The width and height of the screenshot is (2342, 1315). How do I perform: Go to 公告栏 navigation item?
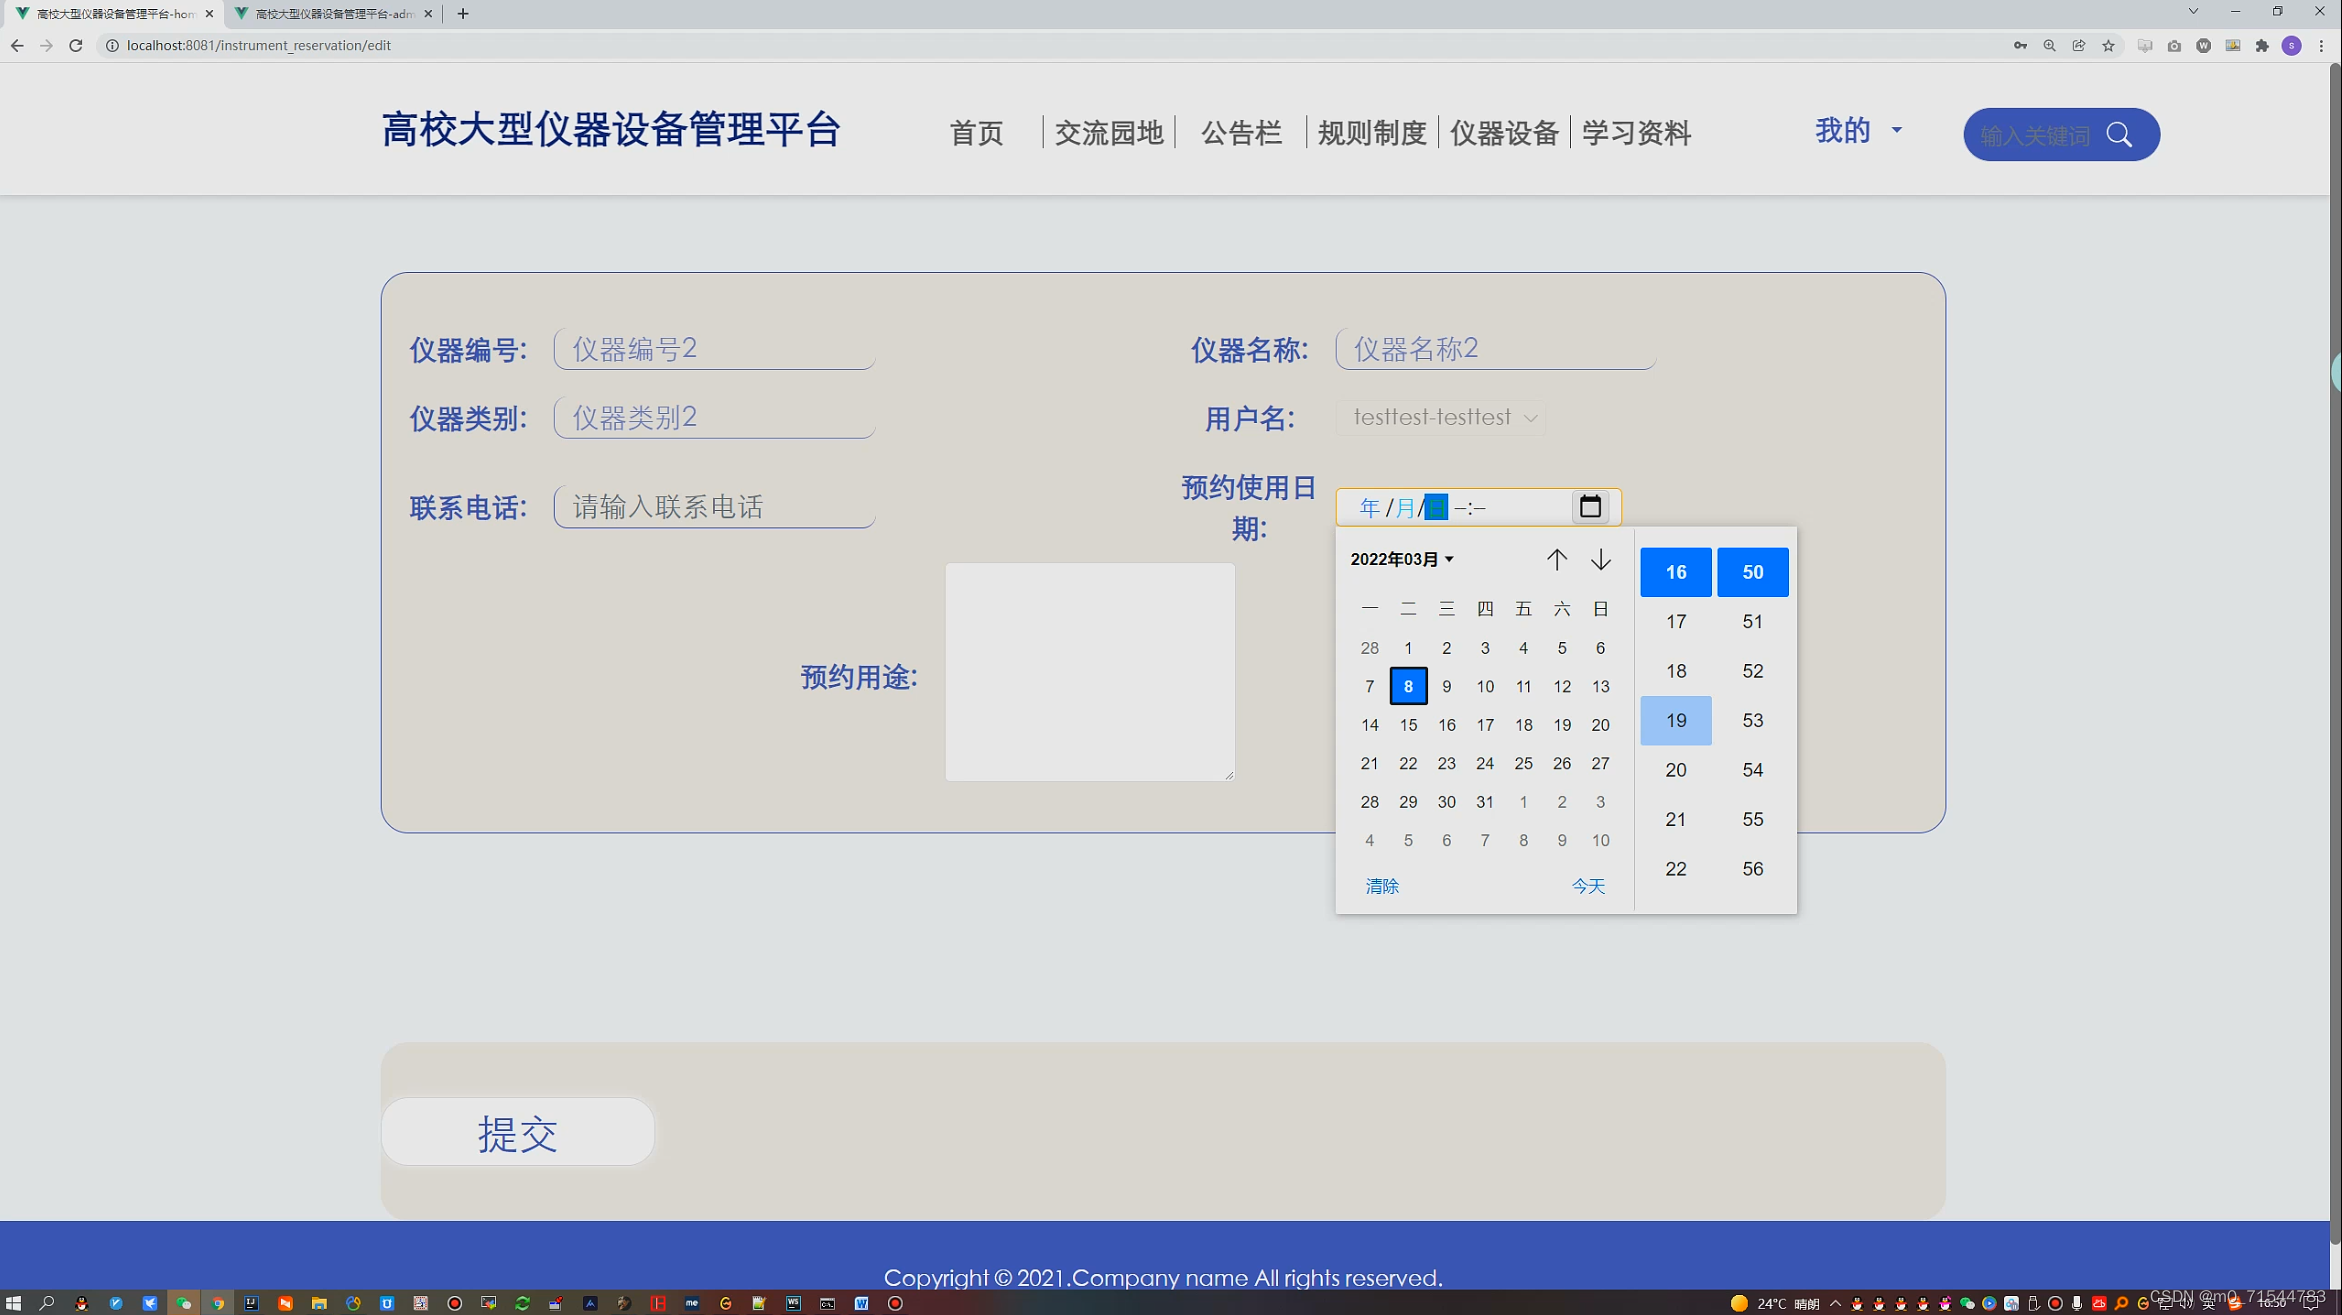click(1241, 132)
